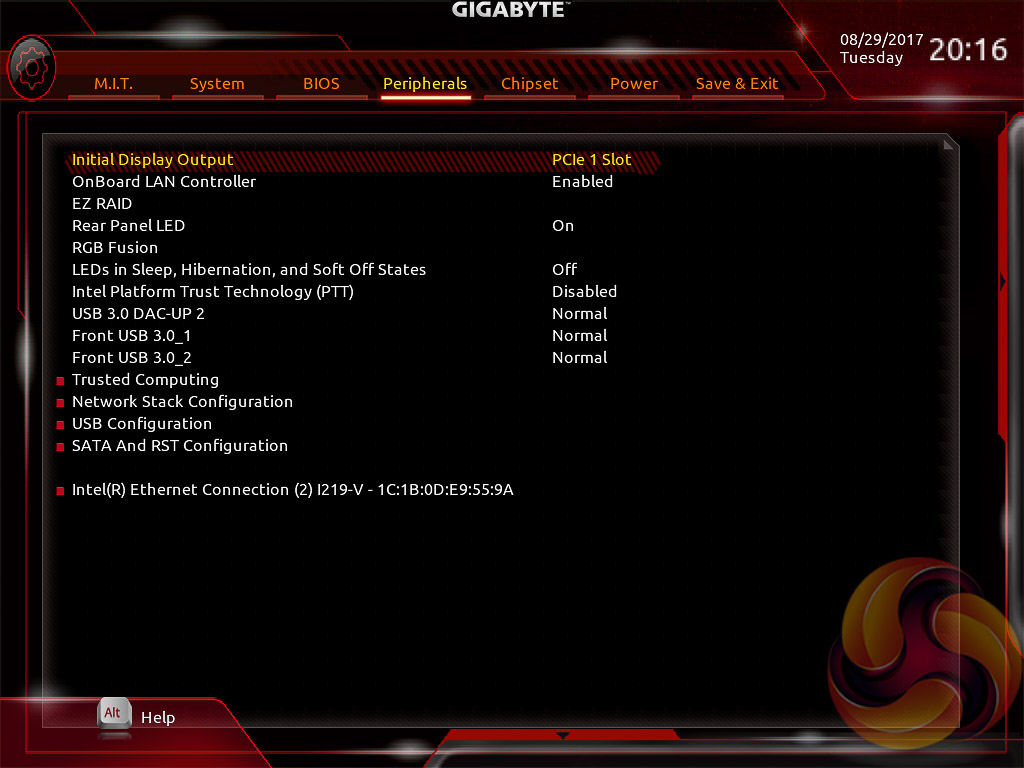Change Front USB 3.0_2 Normal value
The height and width of the screenshot is (768, 1024).
click(580, 358)
